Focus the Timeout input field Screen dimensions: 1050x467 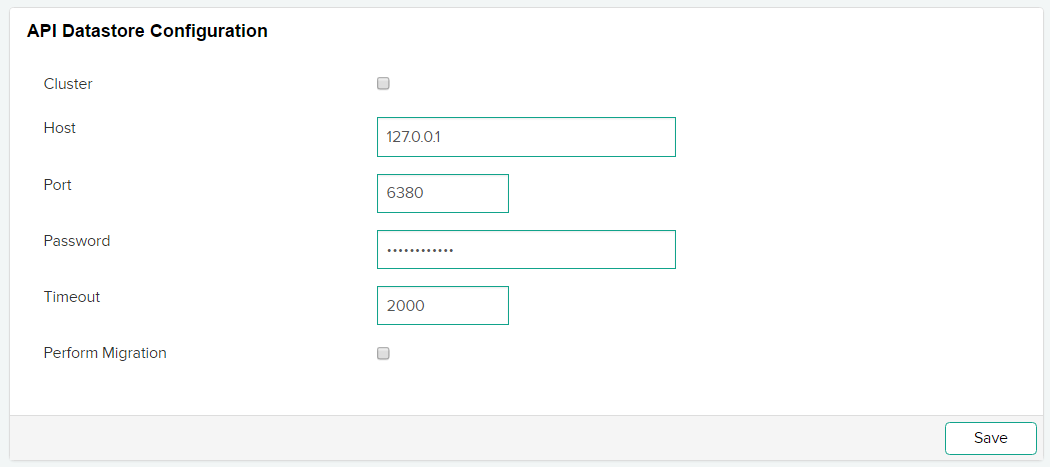443,306
